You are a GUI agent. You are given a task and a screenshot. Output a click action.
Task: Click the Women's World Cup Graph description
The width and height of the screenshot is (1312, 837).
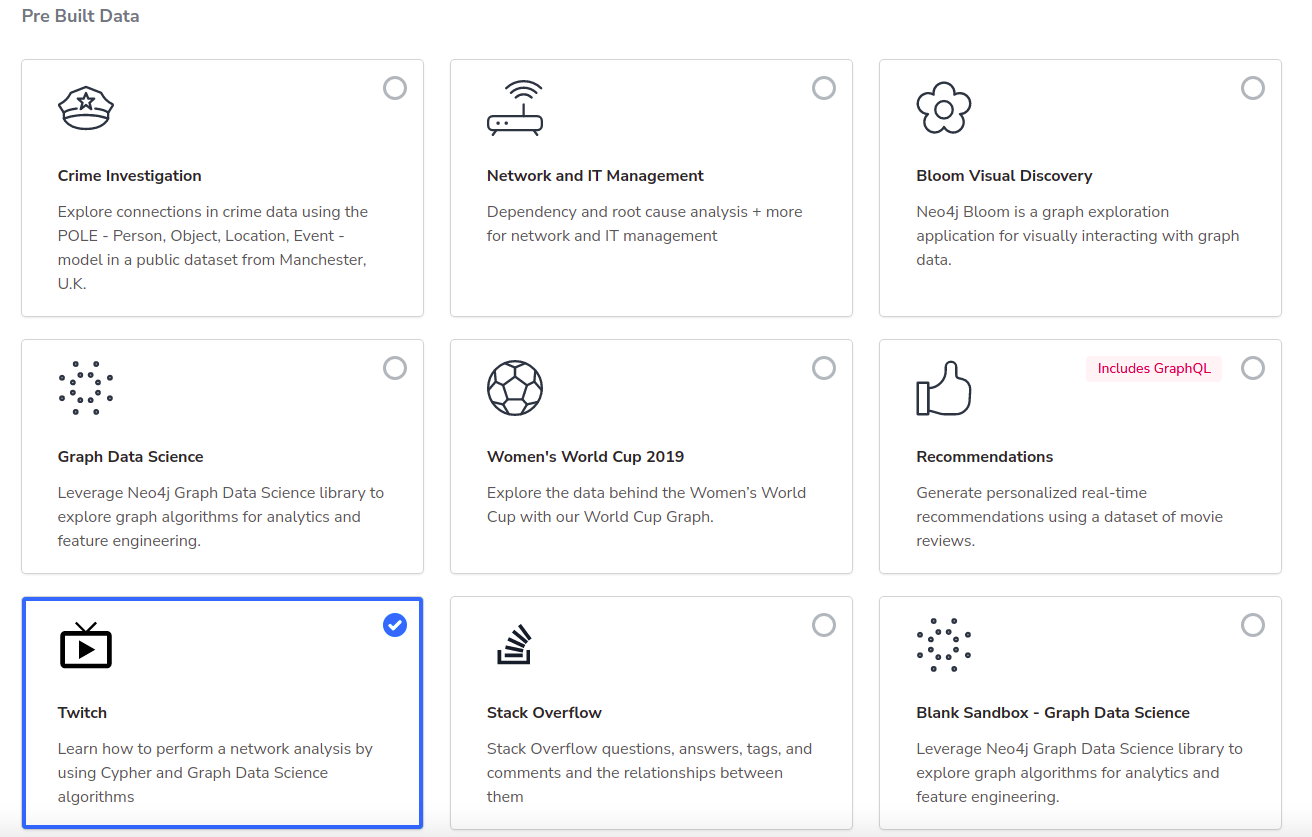point(646,505)
